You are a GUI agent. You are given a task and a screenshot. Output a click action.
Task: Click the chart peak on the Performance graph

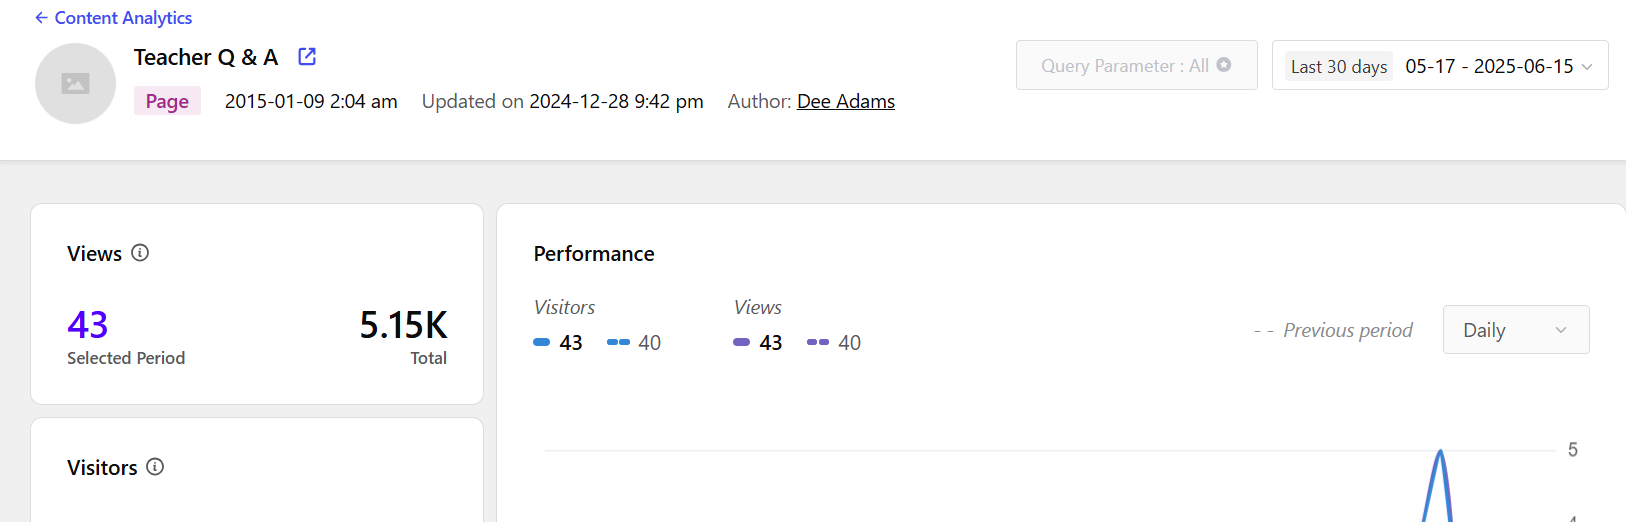[1440, 452]
